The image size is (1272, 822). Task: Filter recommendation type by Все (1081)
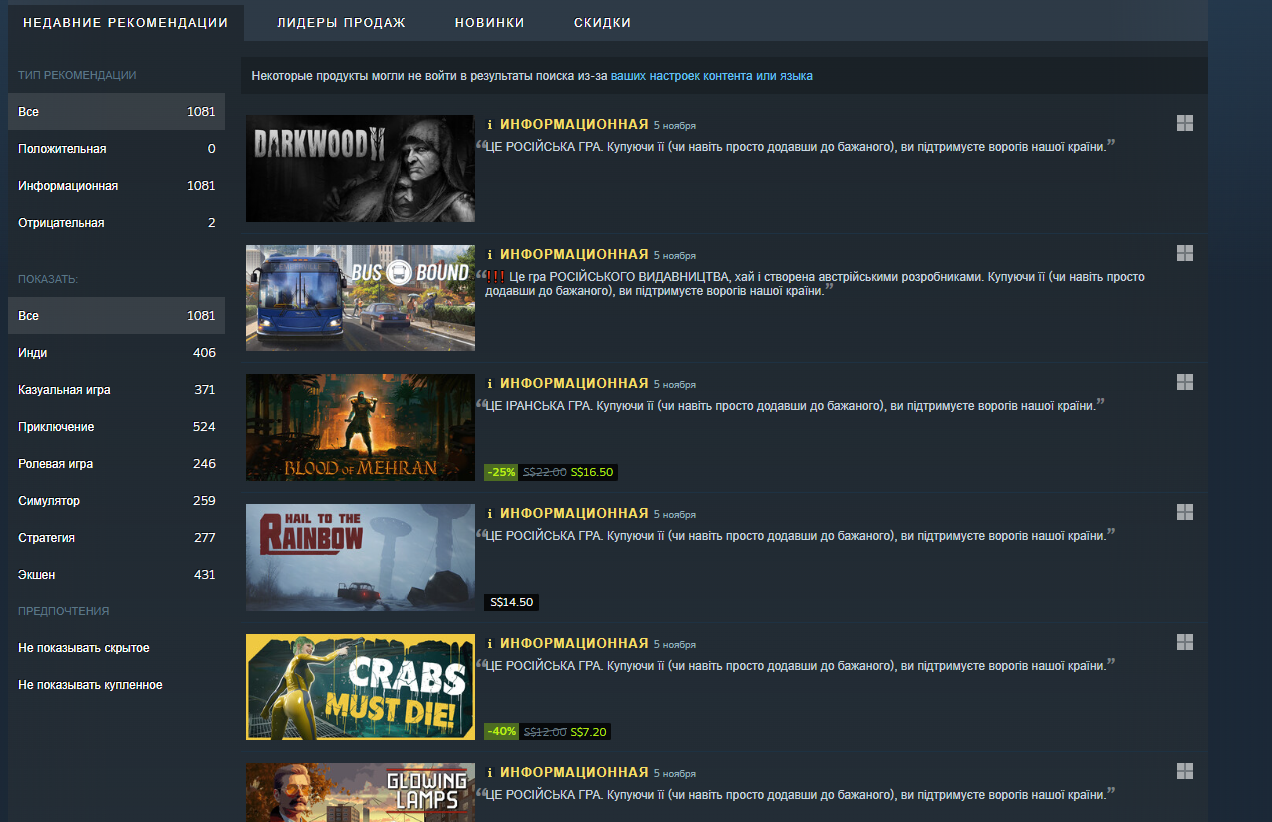point(116,112)
